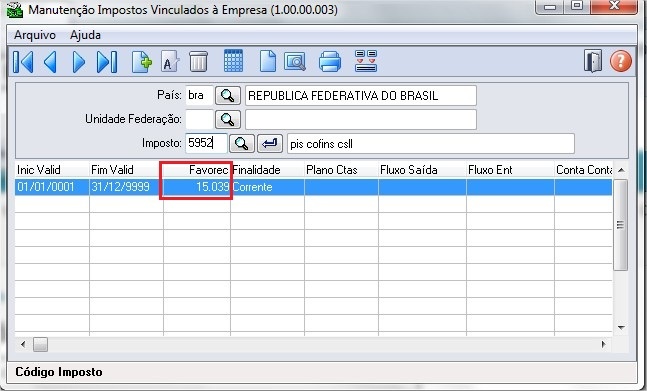647x391 pixels.
Task: Open the blue grid calendar icon
Action: coord(233,61)
